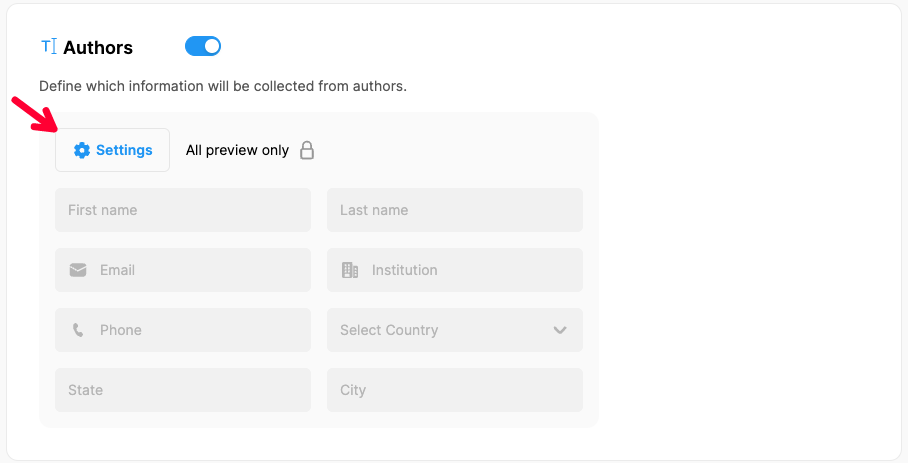908x463 pixels.
Task: Select the City input field
Action: tap(455, 390)
